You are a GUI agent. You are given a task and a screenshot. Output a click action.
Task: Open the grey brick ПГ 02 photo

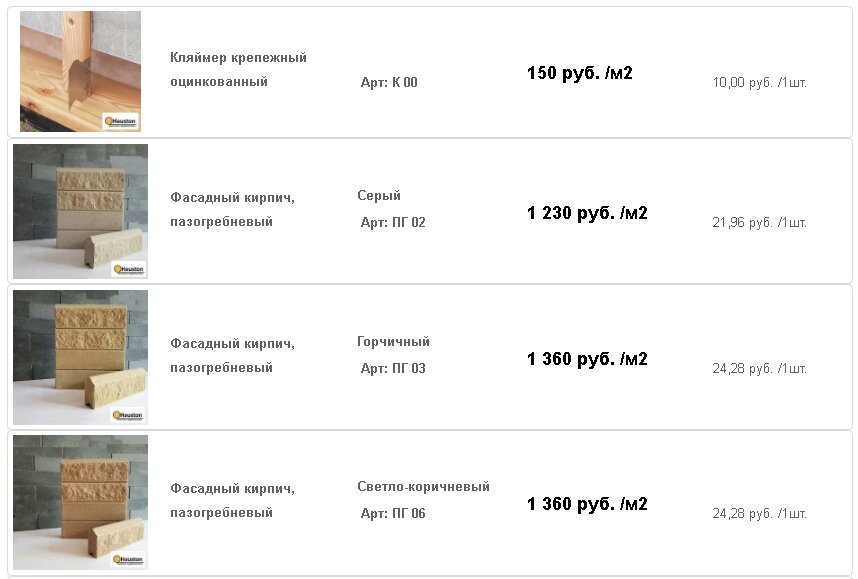80,211
